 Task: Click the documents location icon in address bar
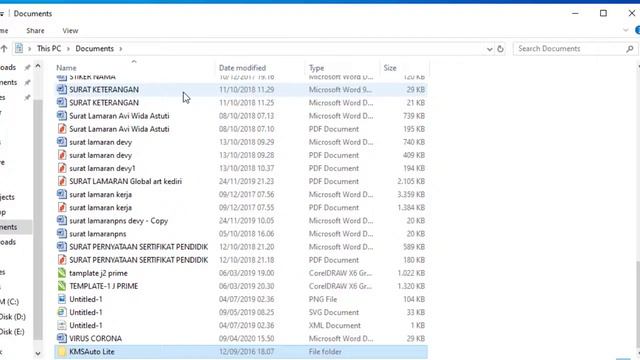pos(19,48)
